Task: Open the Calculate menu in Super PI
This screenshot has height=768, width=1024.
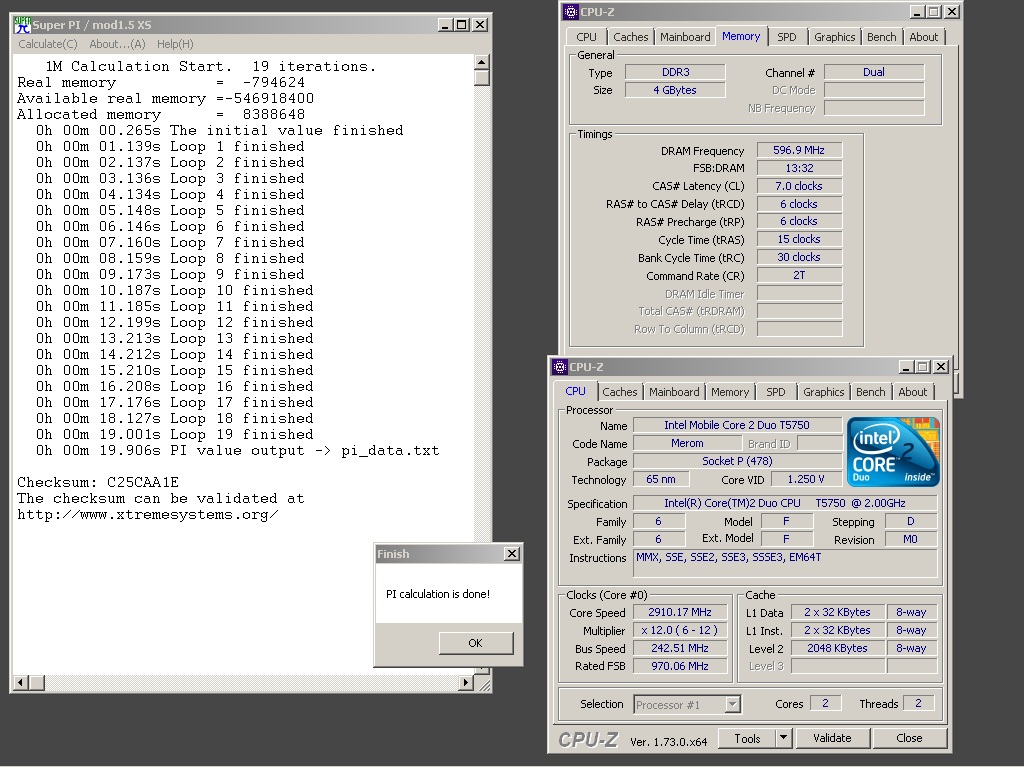Action: pos(48,44)
